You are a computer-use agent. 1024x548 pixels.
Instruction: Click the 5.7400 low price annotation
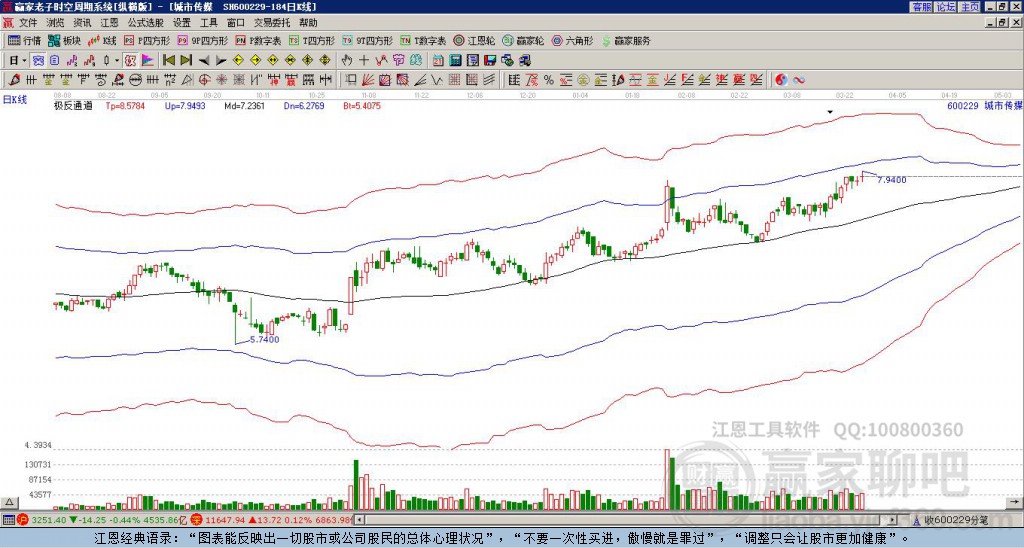pyautogui.click(x=264, y=340)
